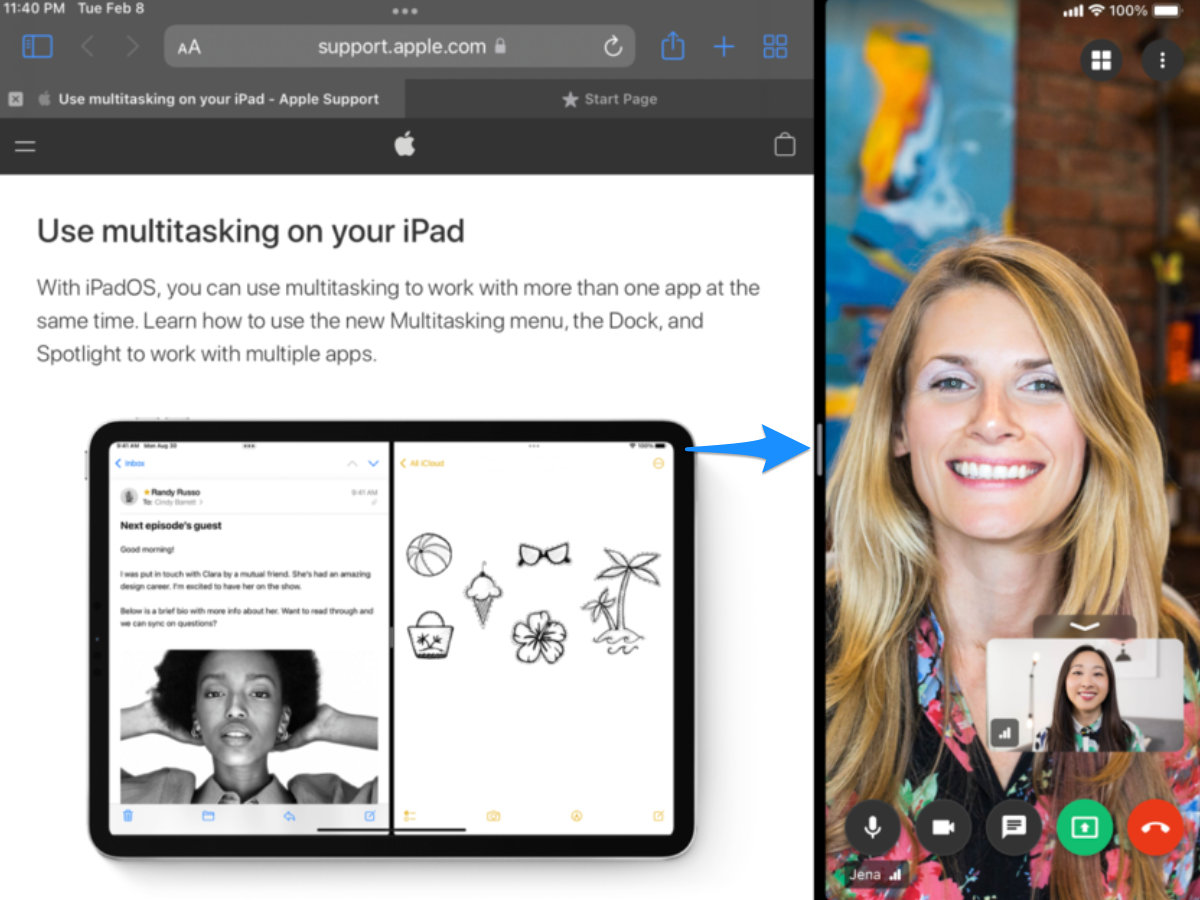Viewport: 1200px width, 900px height.
Task: Click the address bar showing support.apple.com
Action: click(x=400, y=46)
